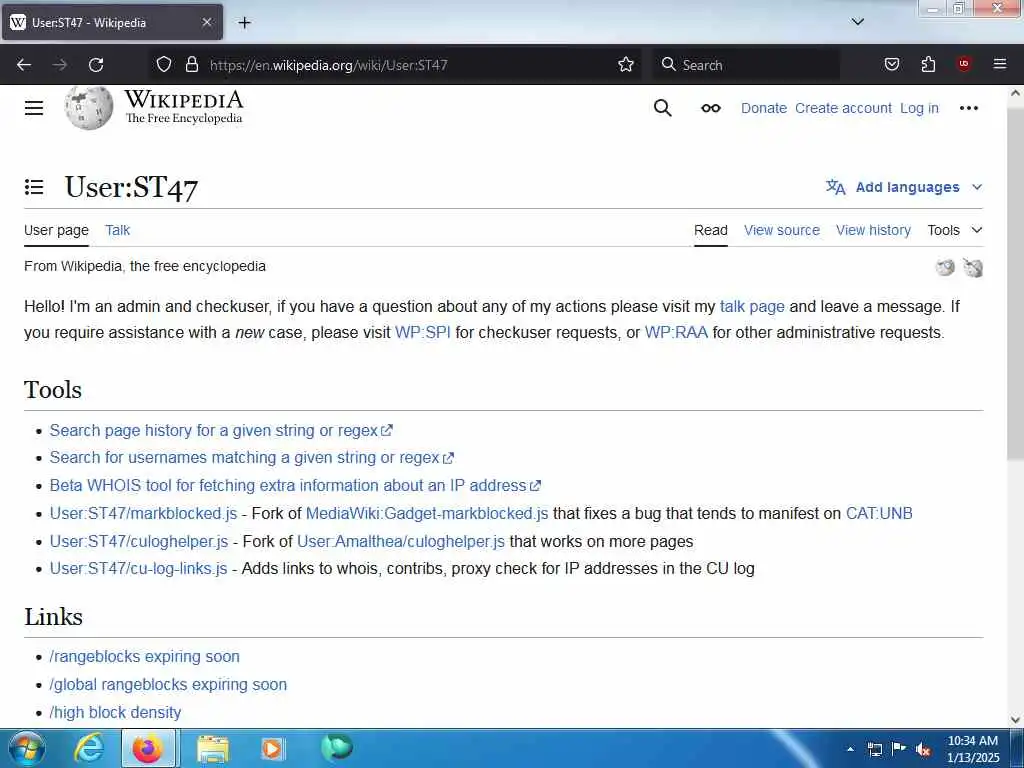
Task: Open a new browser tab
Action: (x=244, y=23)
